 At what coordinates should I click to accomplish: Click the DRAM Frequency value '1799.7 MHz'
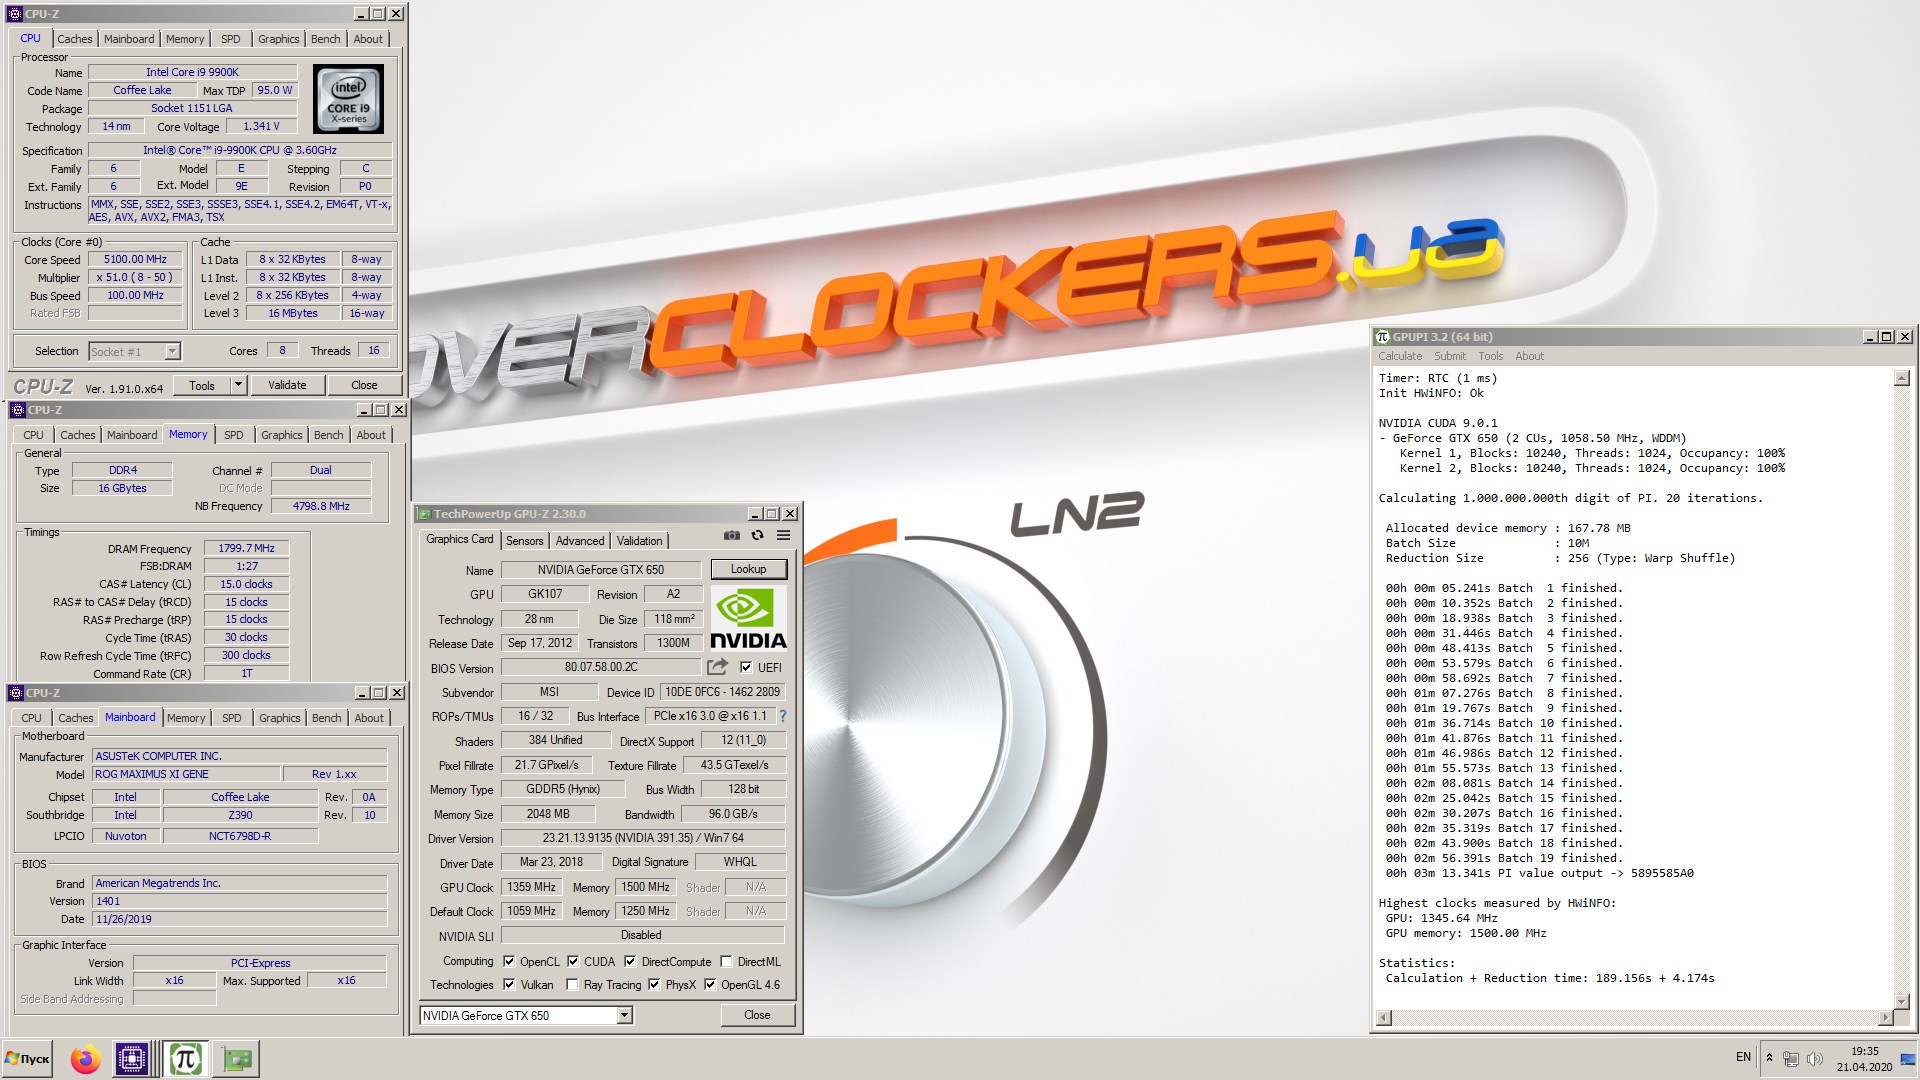point(246,548)
